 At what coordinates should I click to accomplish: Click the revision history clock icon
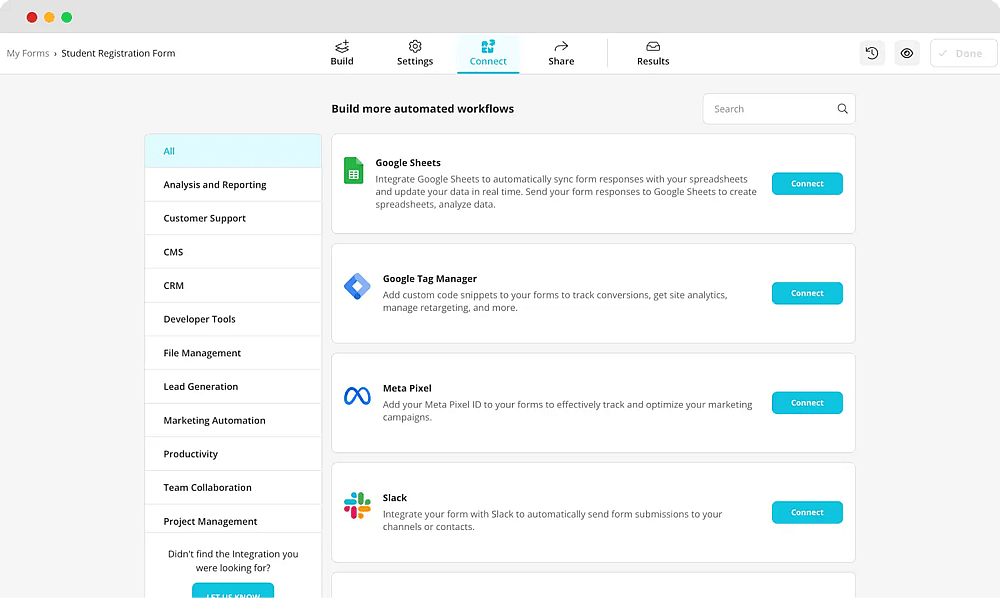coord(872,54)
